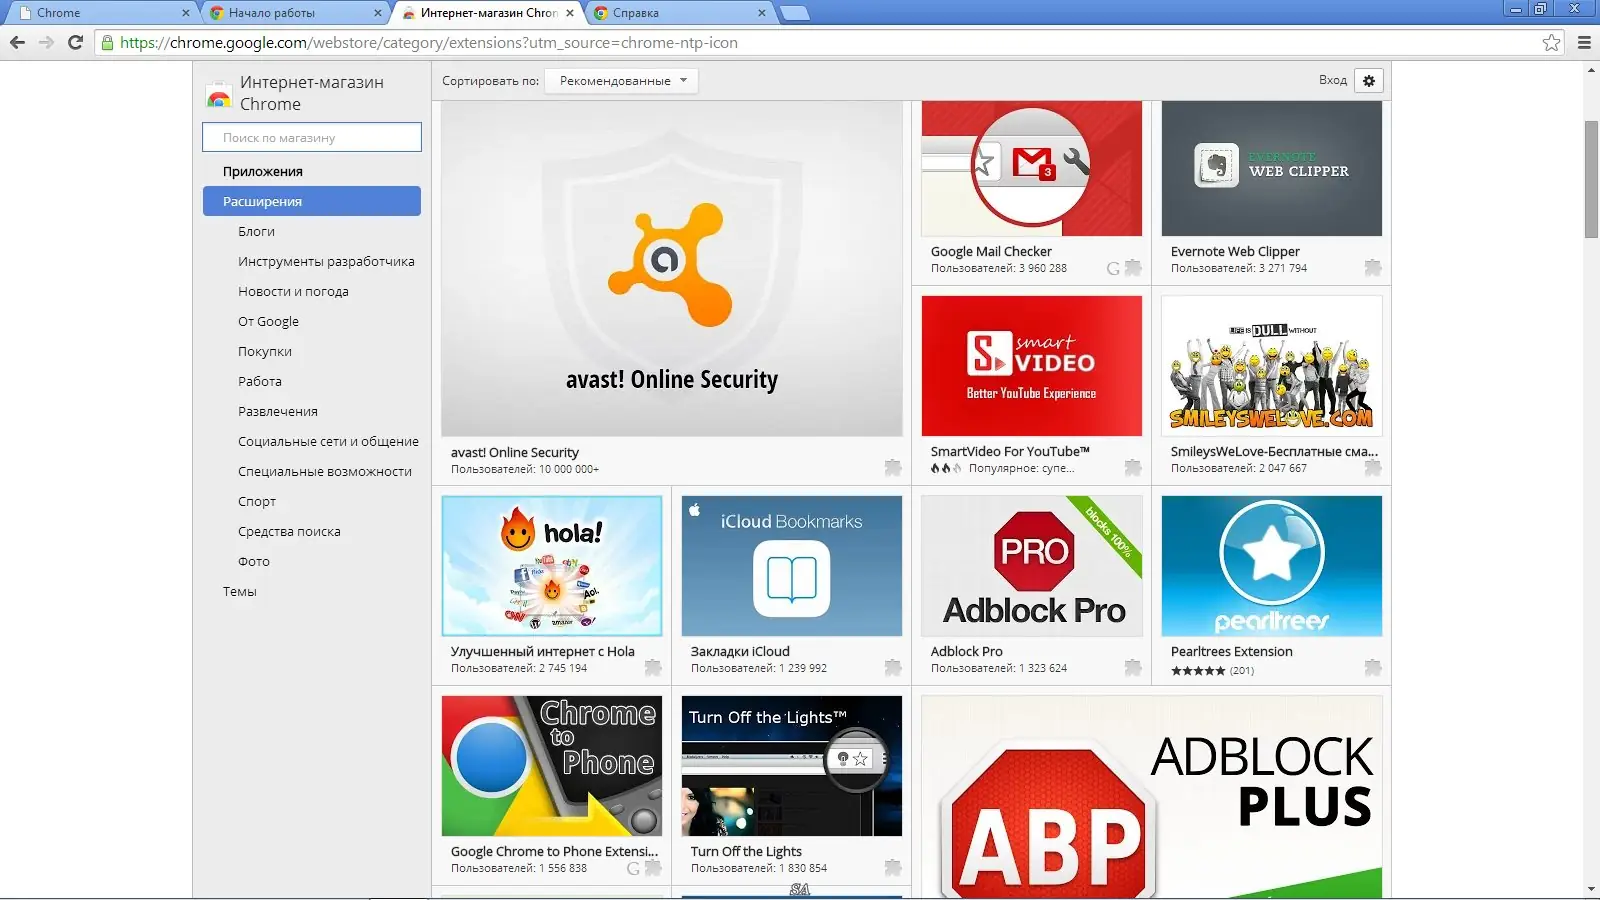Click the address bar URL
This screenshot has height=900, width=1600.
pos(429,43)
